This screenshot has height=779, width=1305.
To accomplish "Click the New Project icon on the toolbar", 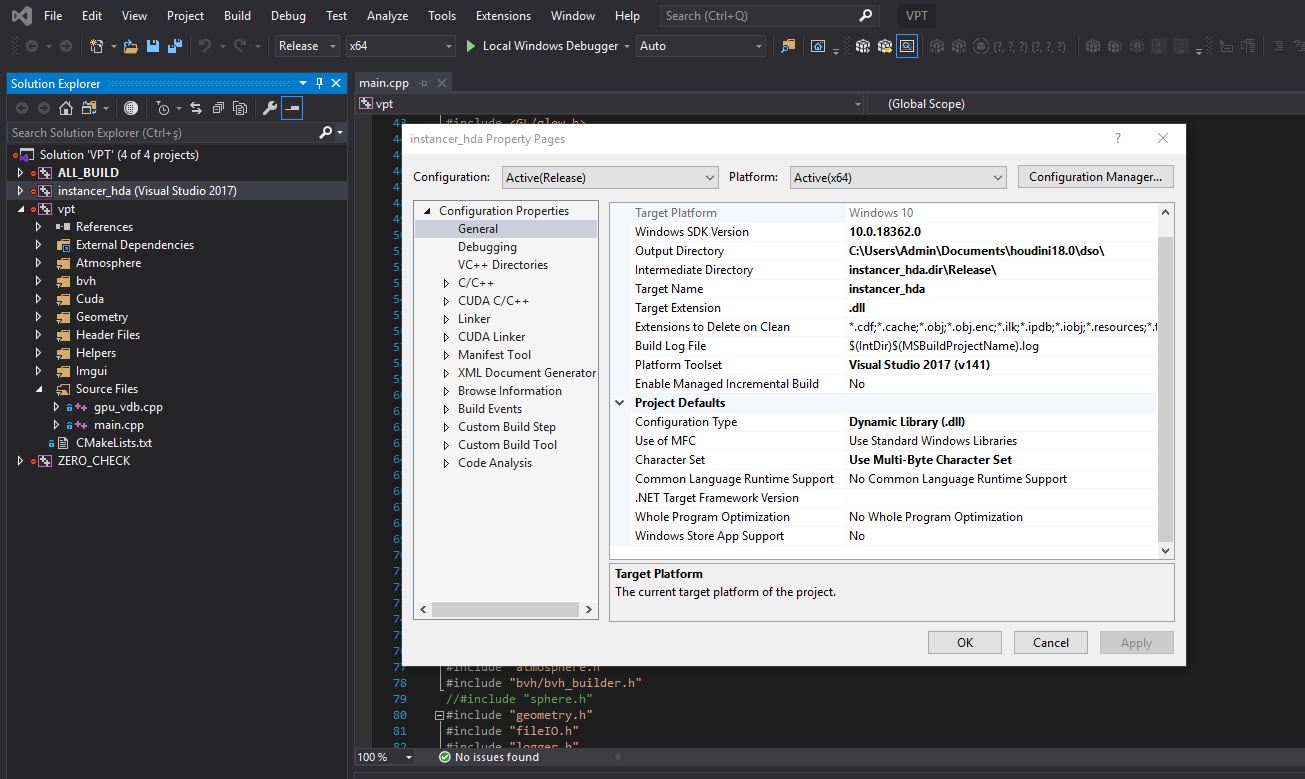I will 98,46.
